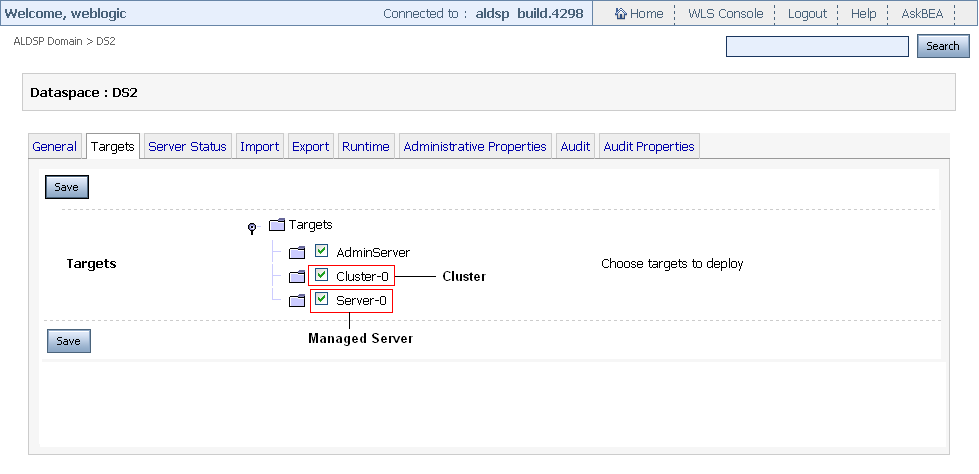
Task: Open the Export tab
Action: coord(310,146)
